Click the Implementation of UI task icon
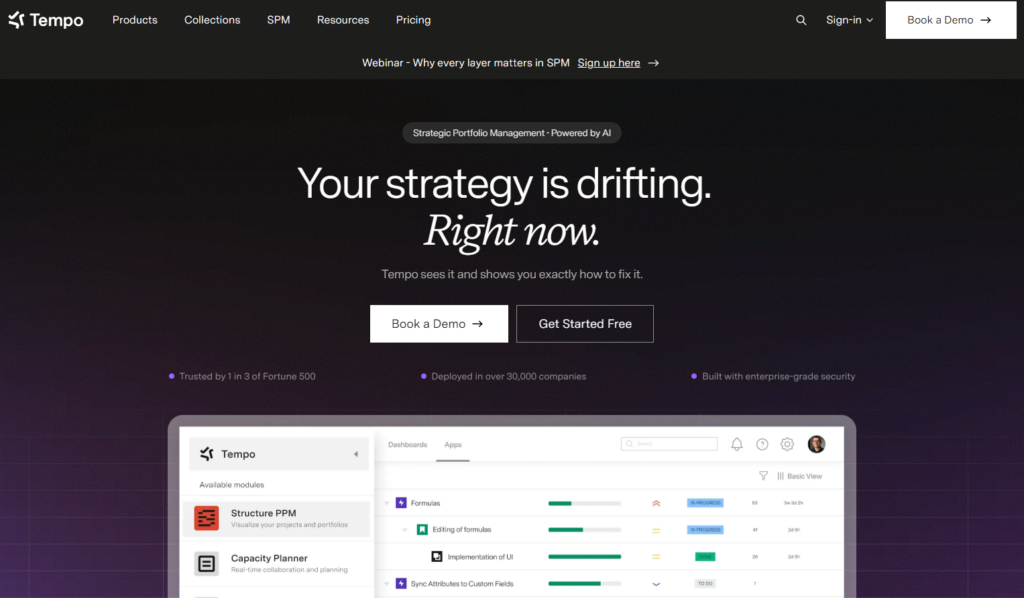This screenshot has width=1024, height=598. (x=437, y=557)
